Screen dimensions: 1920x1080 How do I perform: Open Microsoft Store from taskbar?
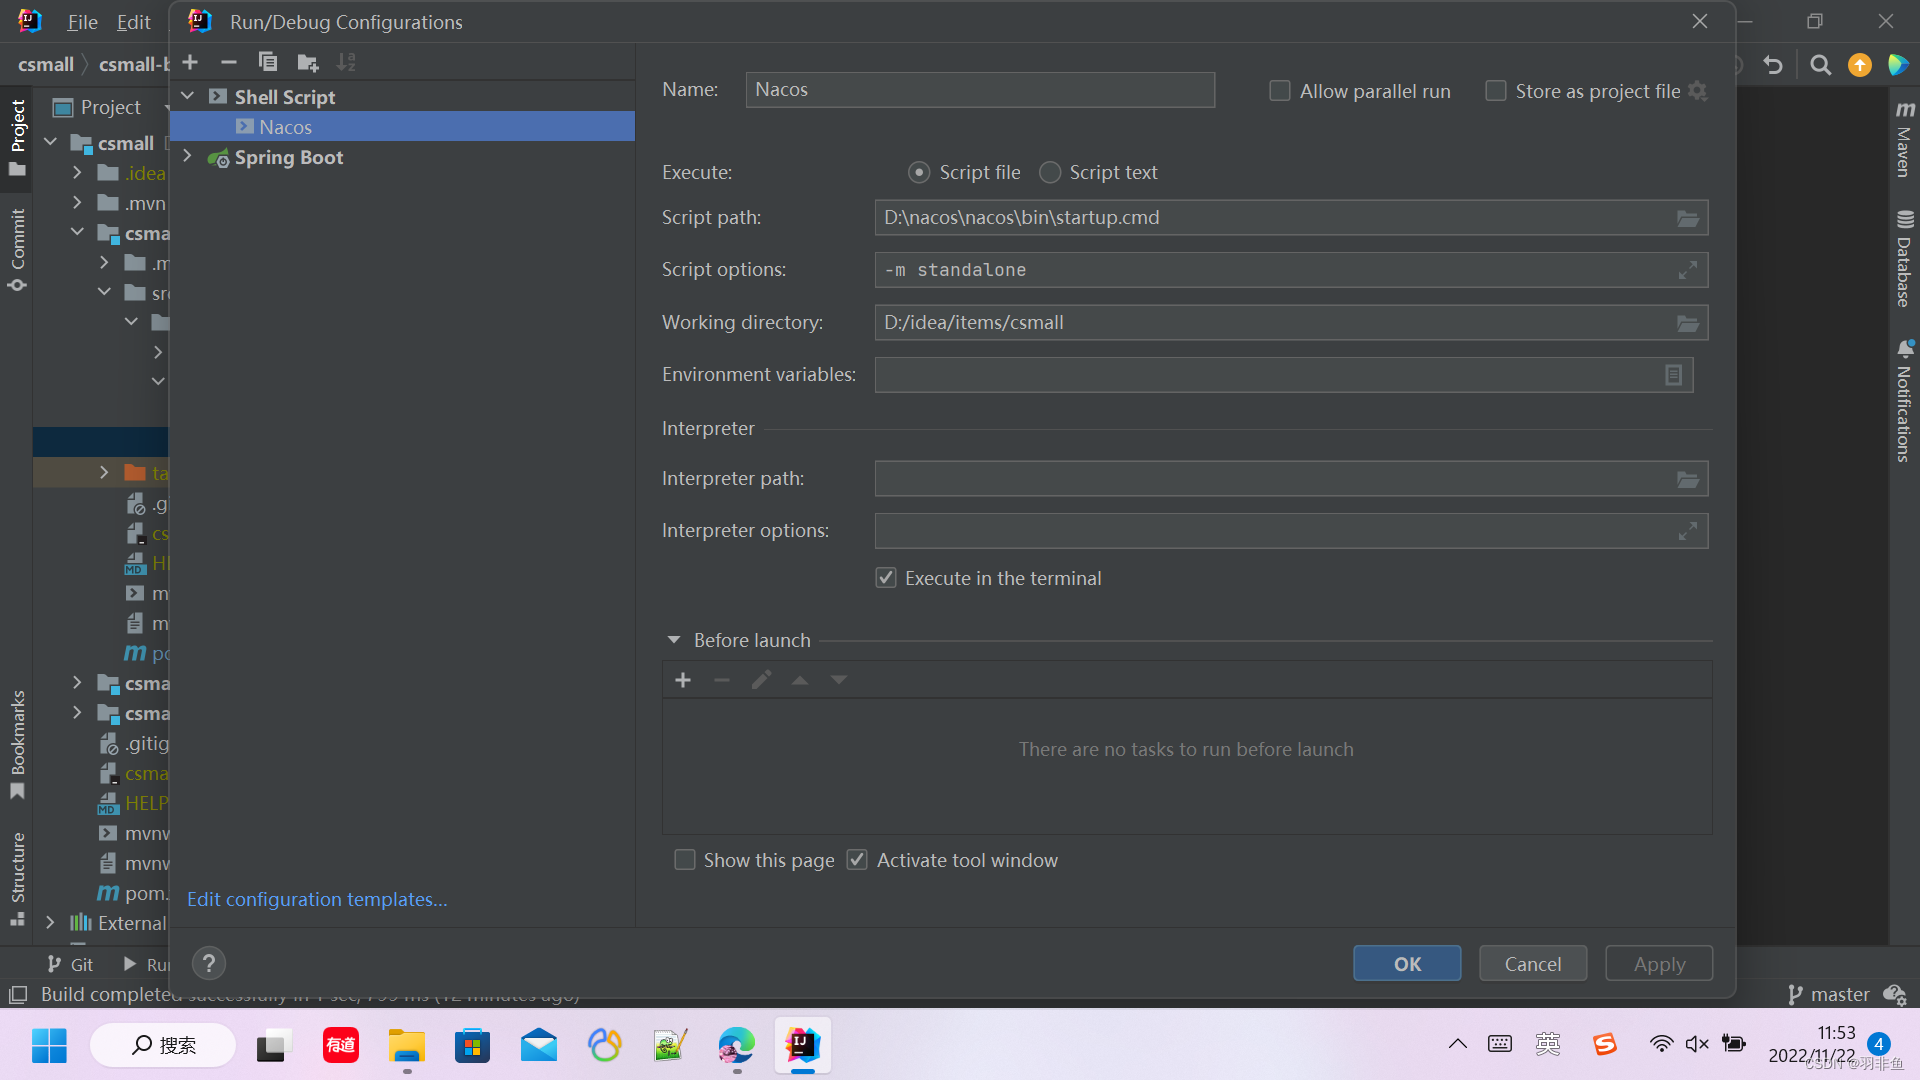tap(472, 1045)
